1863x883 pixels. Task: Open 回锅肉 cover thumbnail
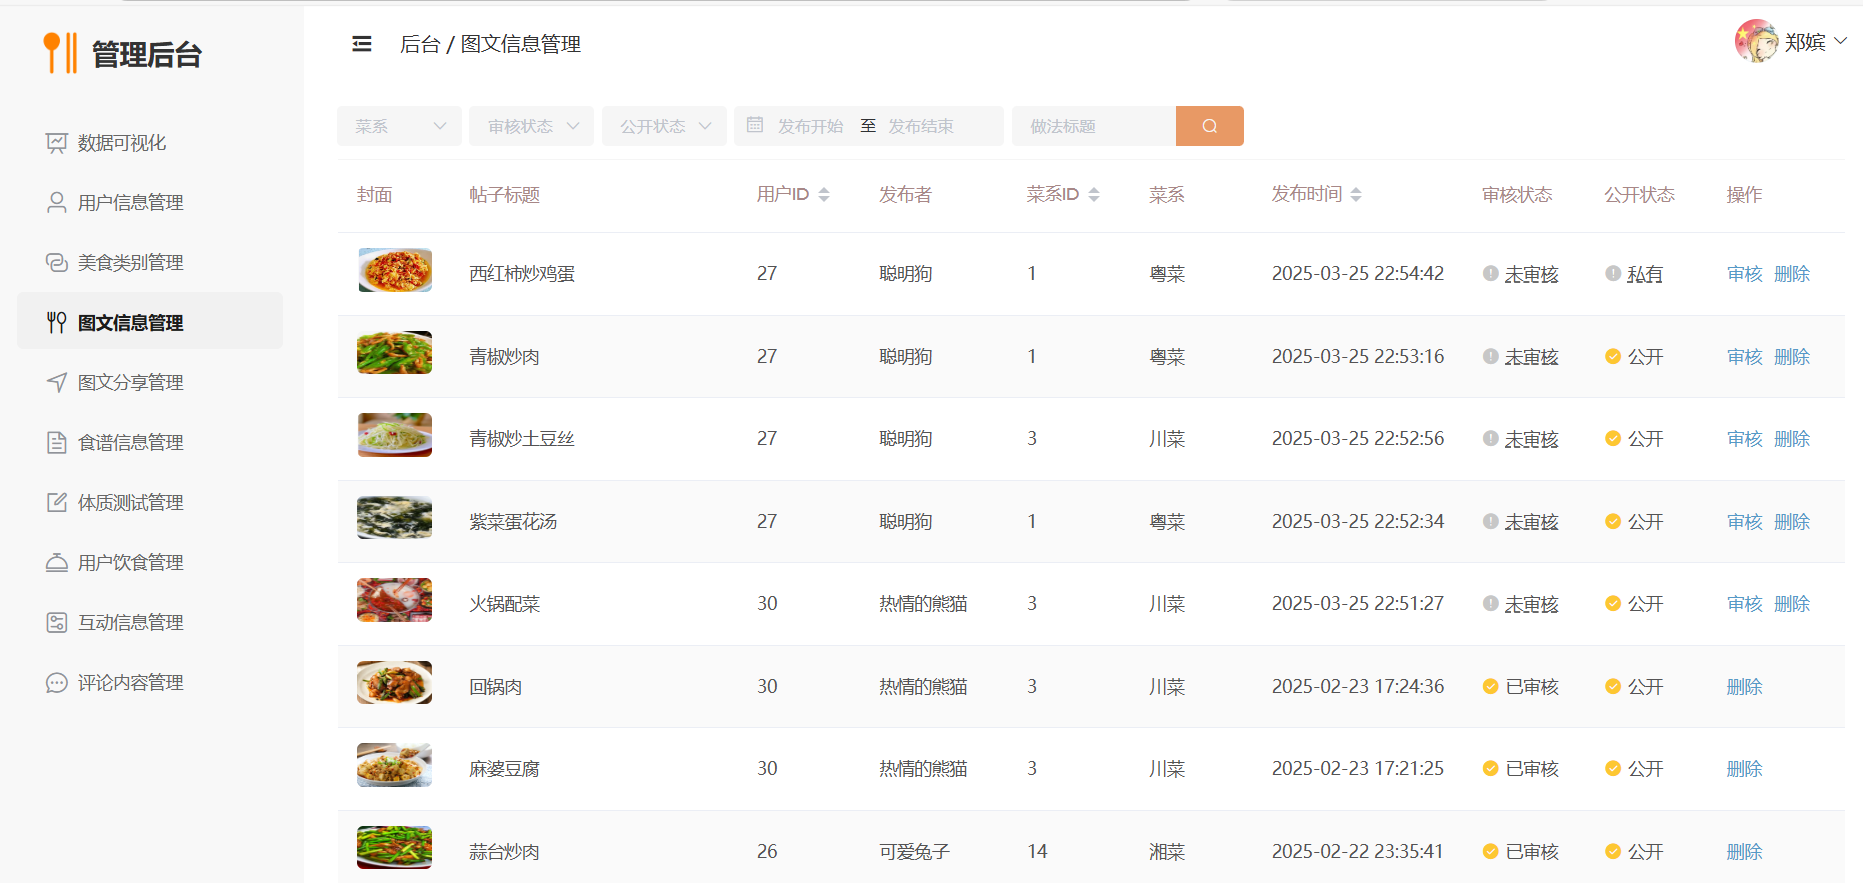[395, 683]
